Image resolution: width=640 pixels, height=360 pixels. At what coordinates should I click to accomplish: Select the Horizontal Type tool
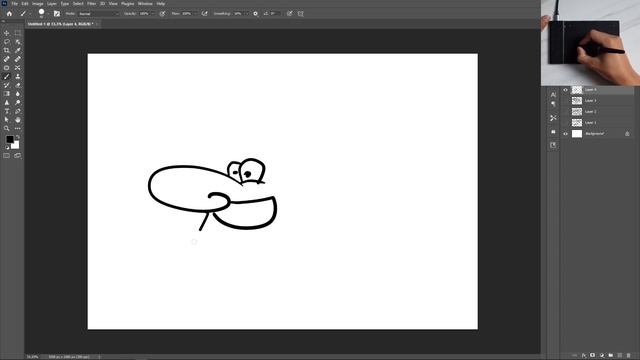pos(7,111)
